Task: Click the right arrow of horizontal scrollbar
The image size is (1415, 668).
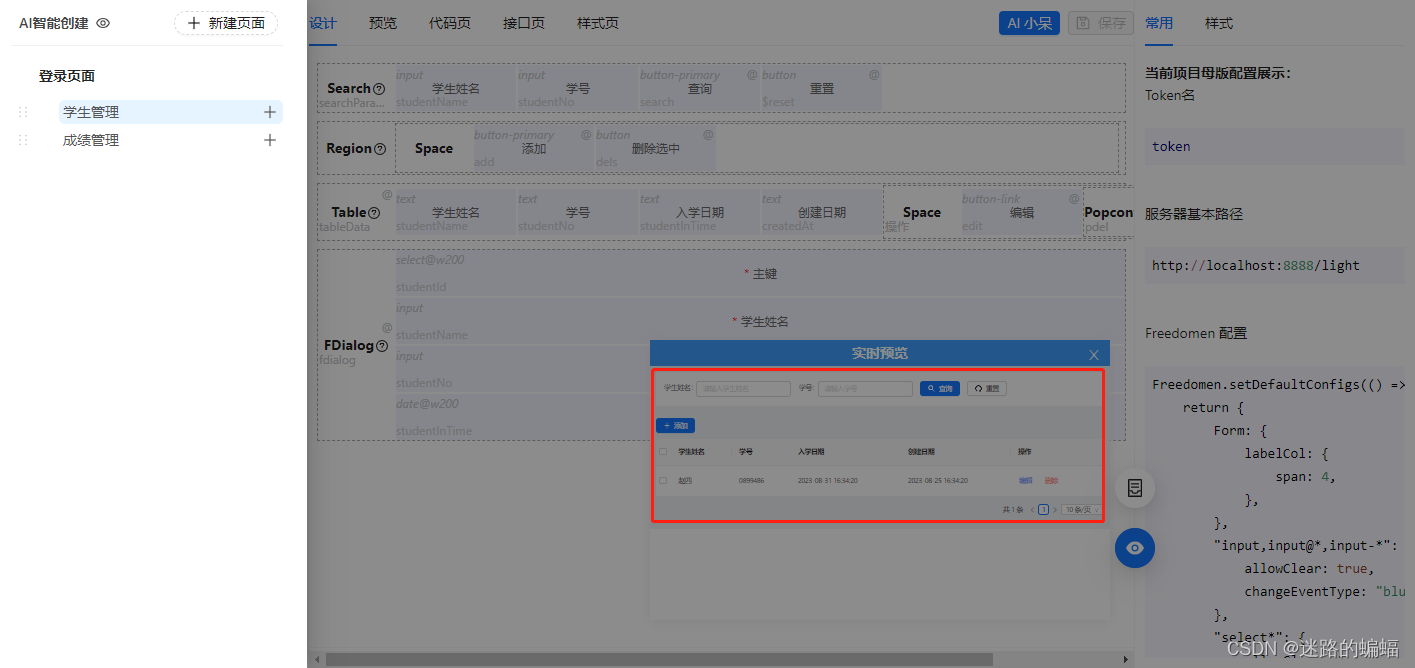Action: (1125, 660)
